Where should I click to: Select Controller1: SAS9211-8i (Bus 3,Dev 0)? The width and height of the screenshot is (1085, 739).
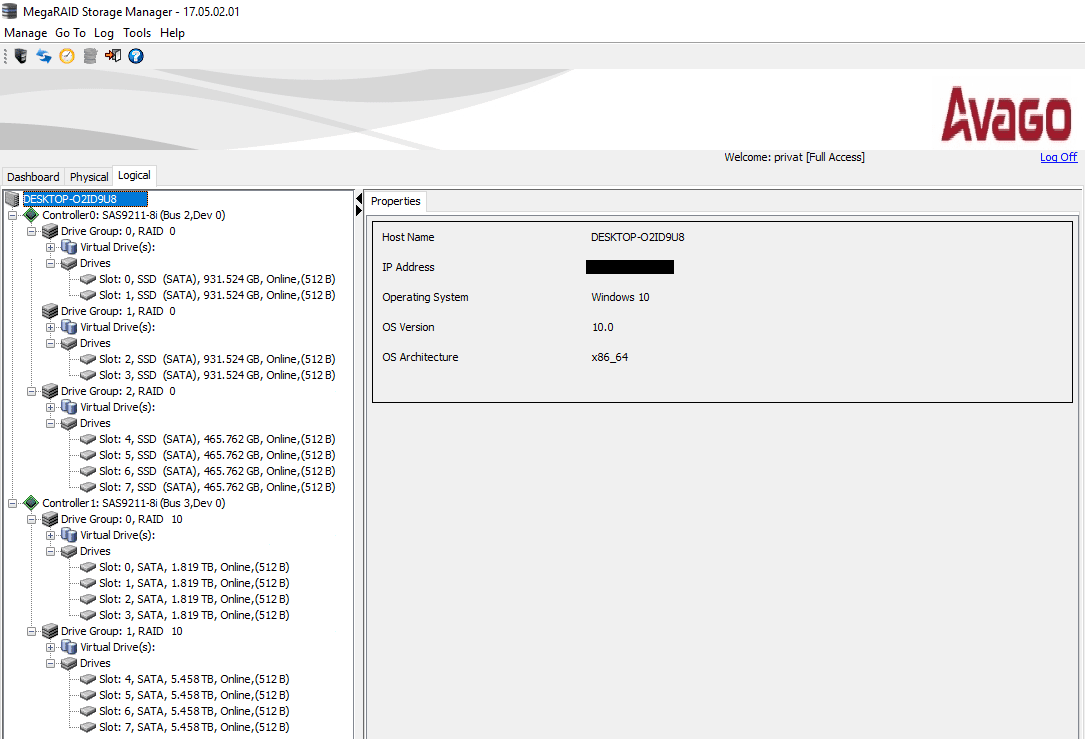pos(134,503)
